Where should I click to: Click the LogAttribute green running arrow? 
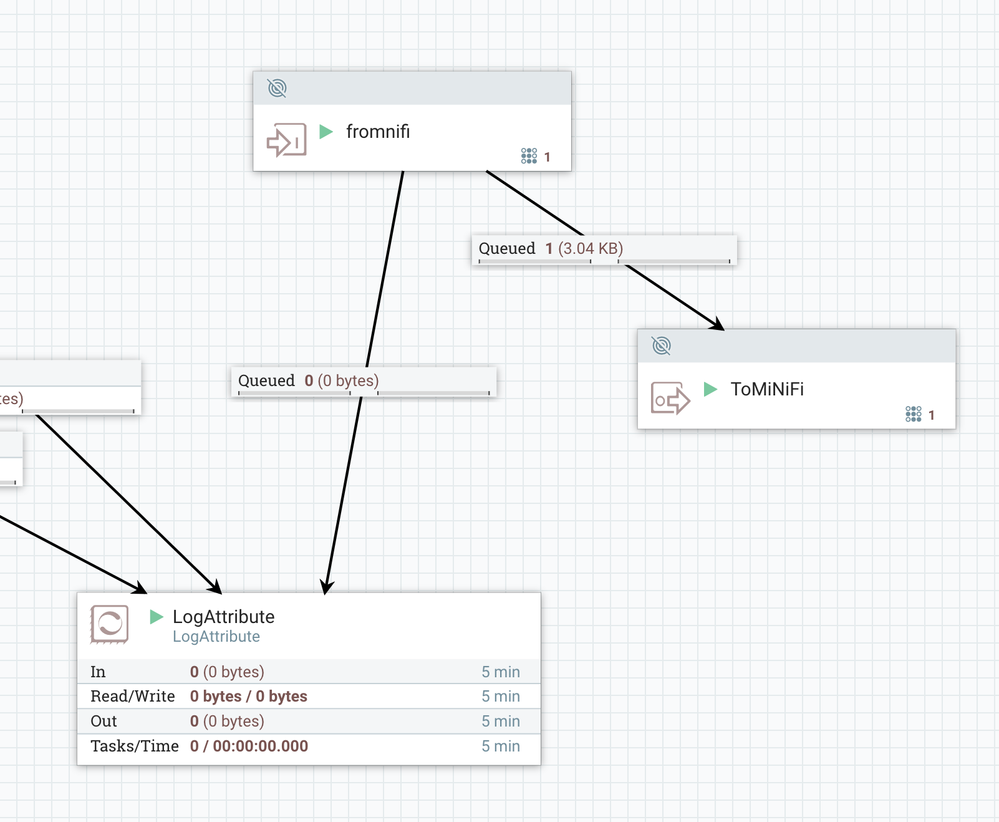point(156,617)
